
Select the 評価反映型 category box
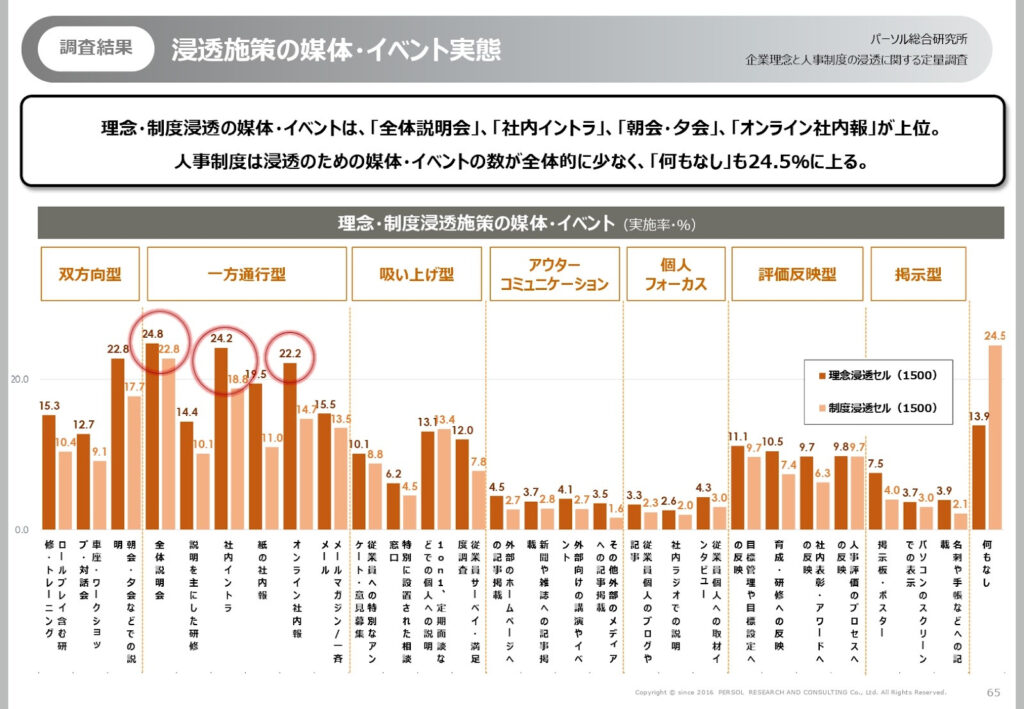point(796,274)
